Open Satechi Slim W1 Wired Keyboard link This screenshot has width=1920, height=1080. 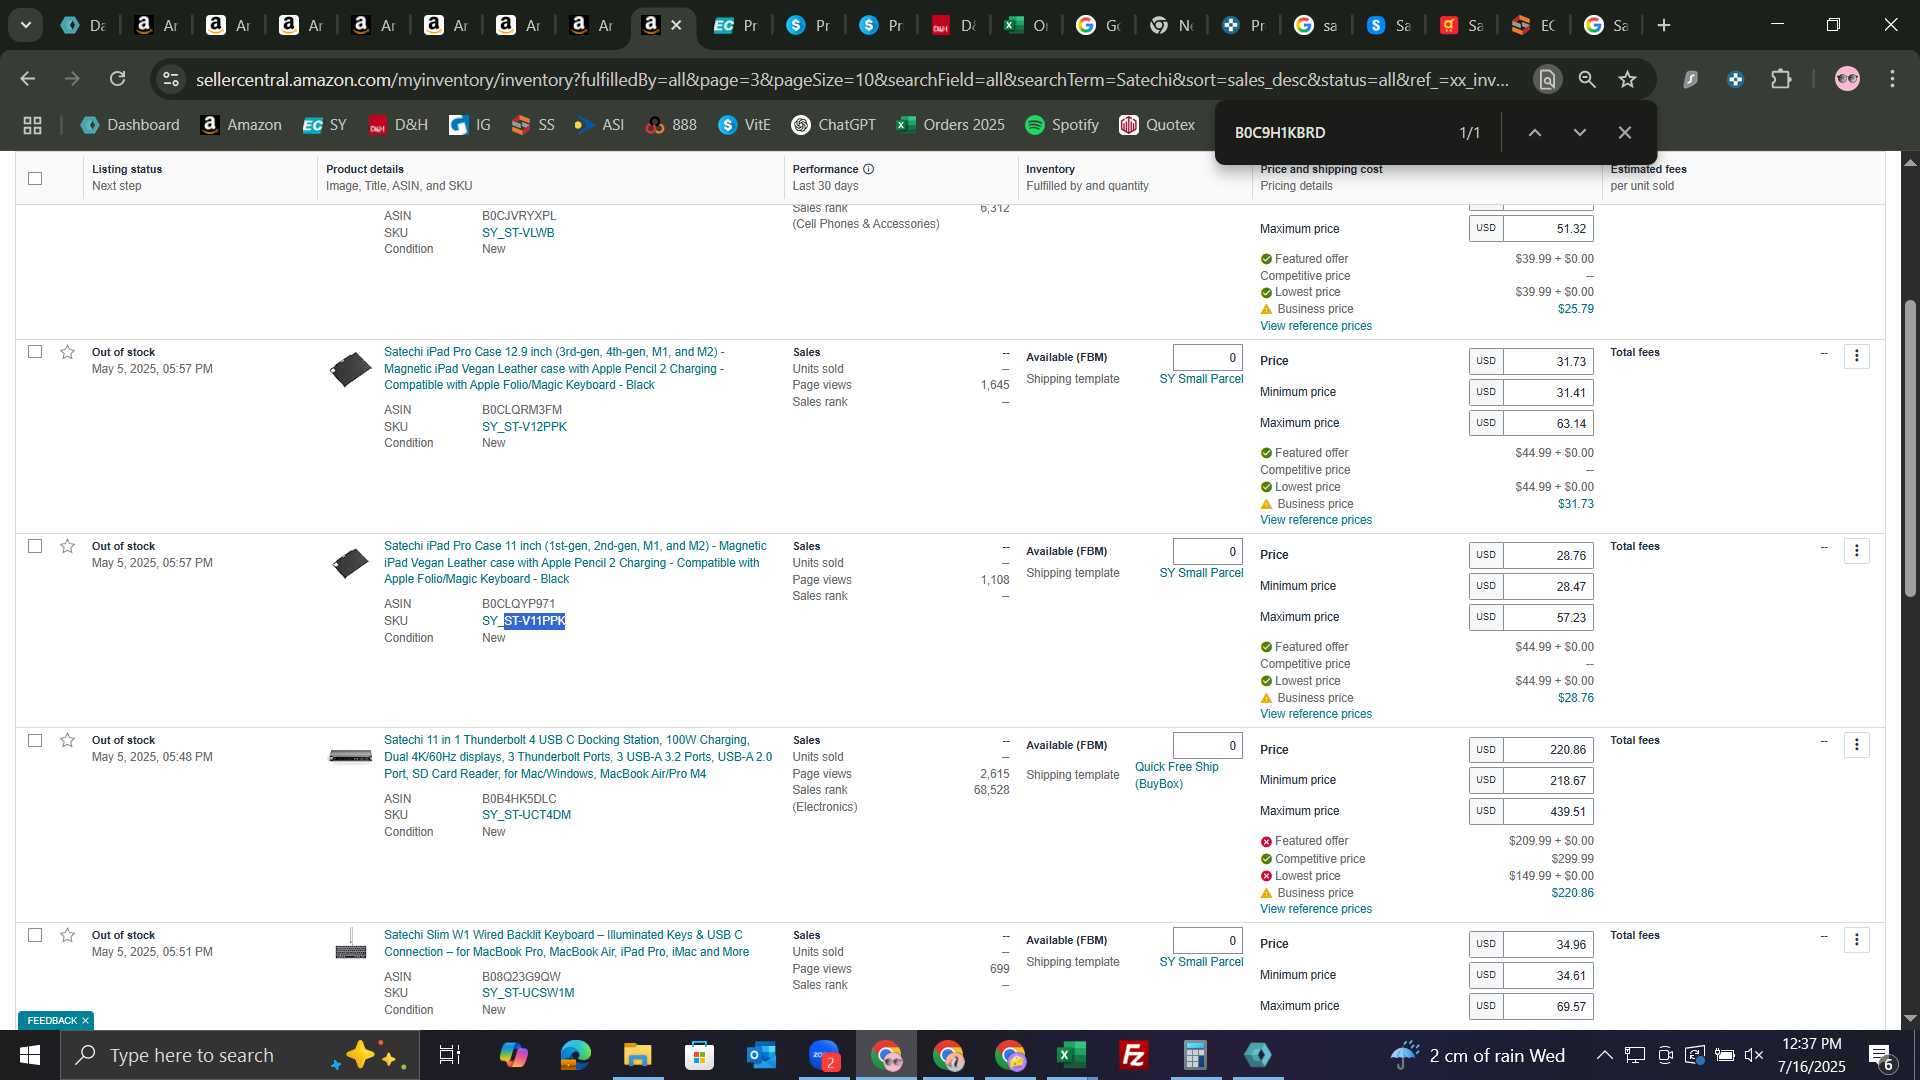click(566, 943)
